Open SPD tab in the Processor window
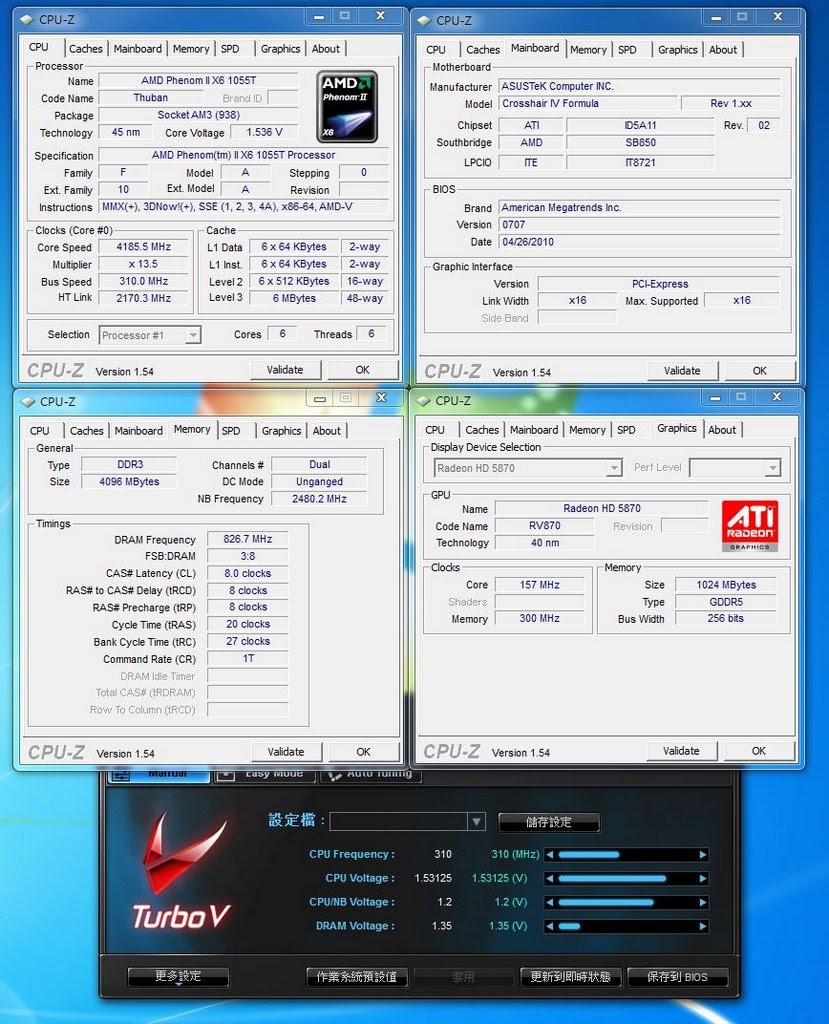This screenshot has width=829, height=1024. (x=230, y=49)
